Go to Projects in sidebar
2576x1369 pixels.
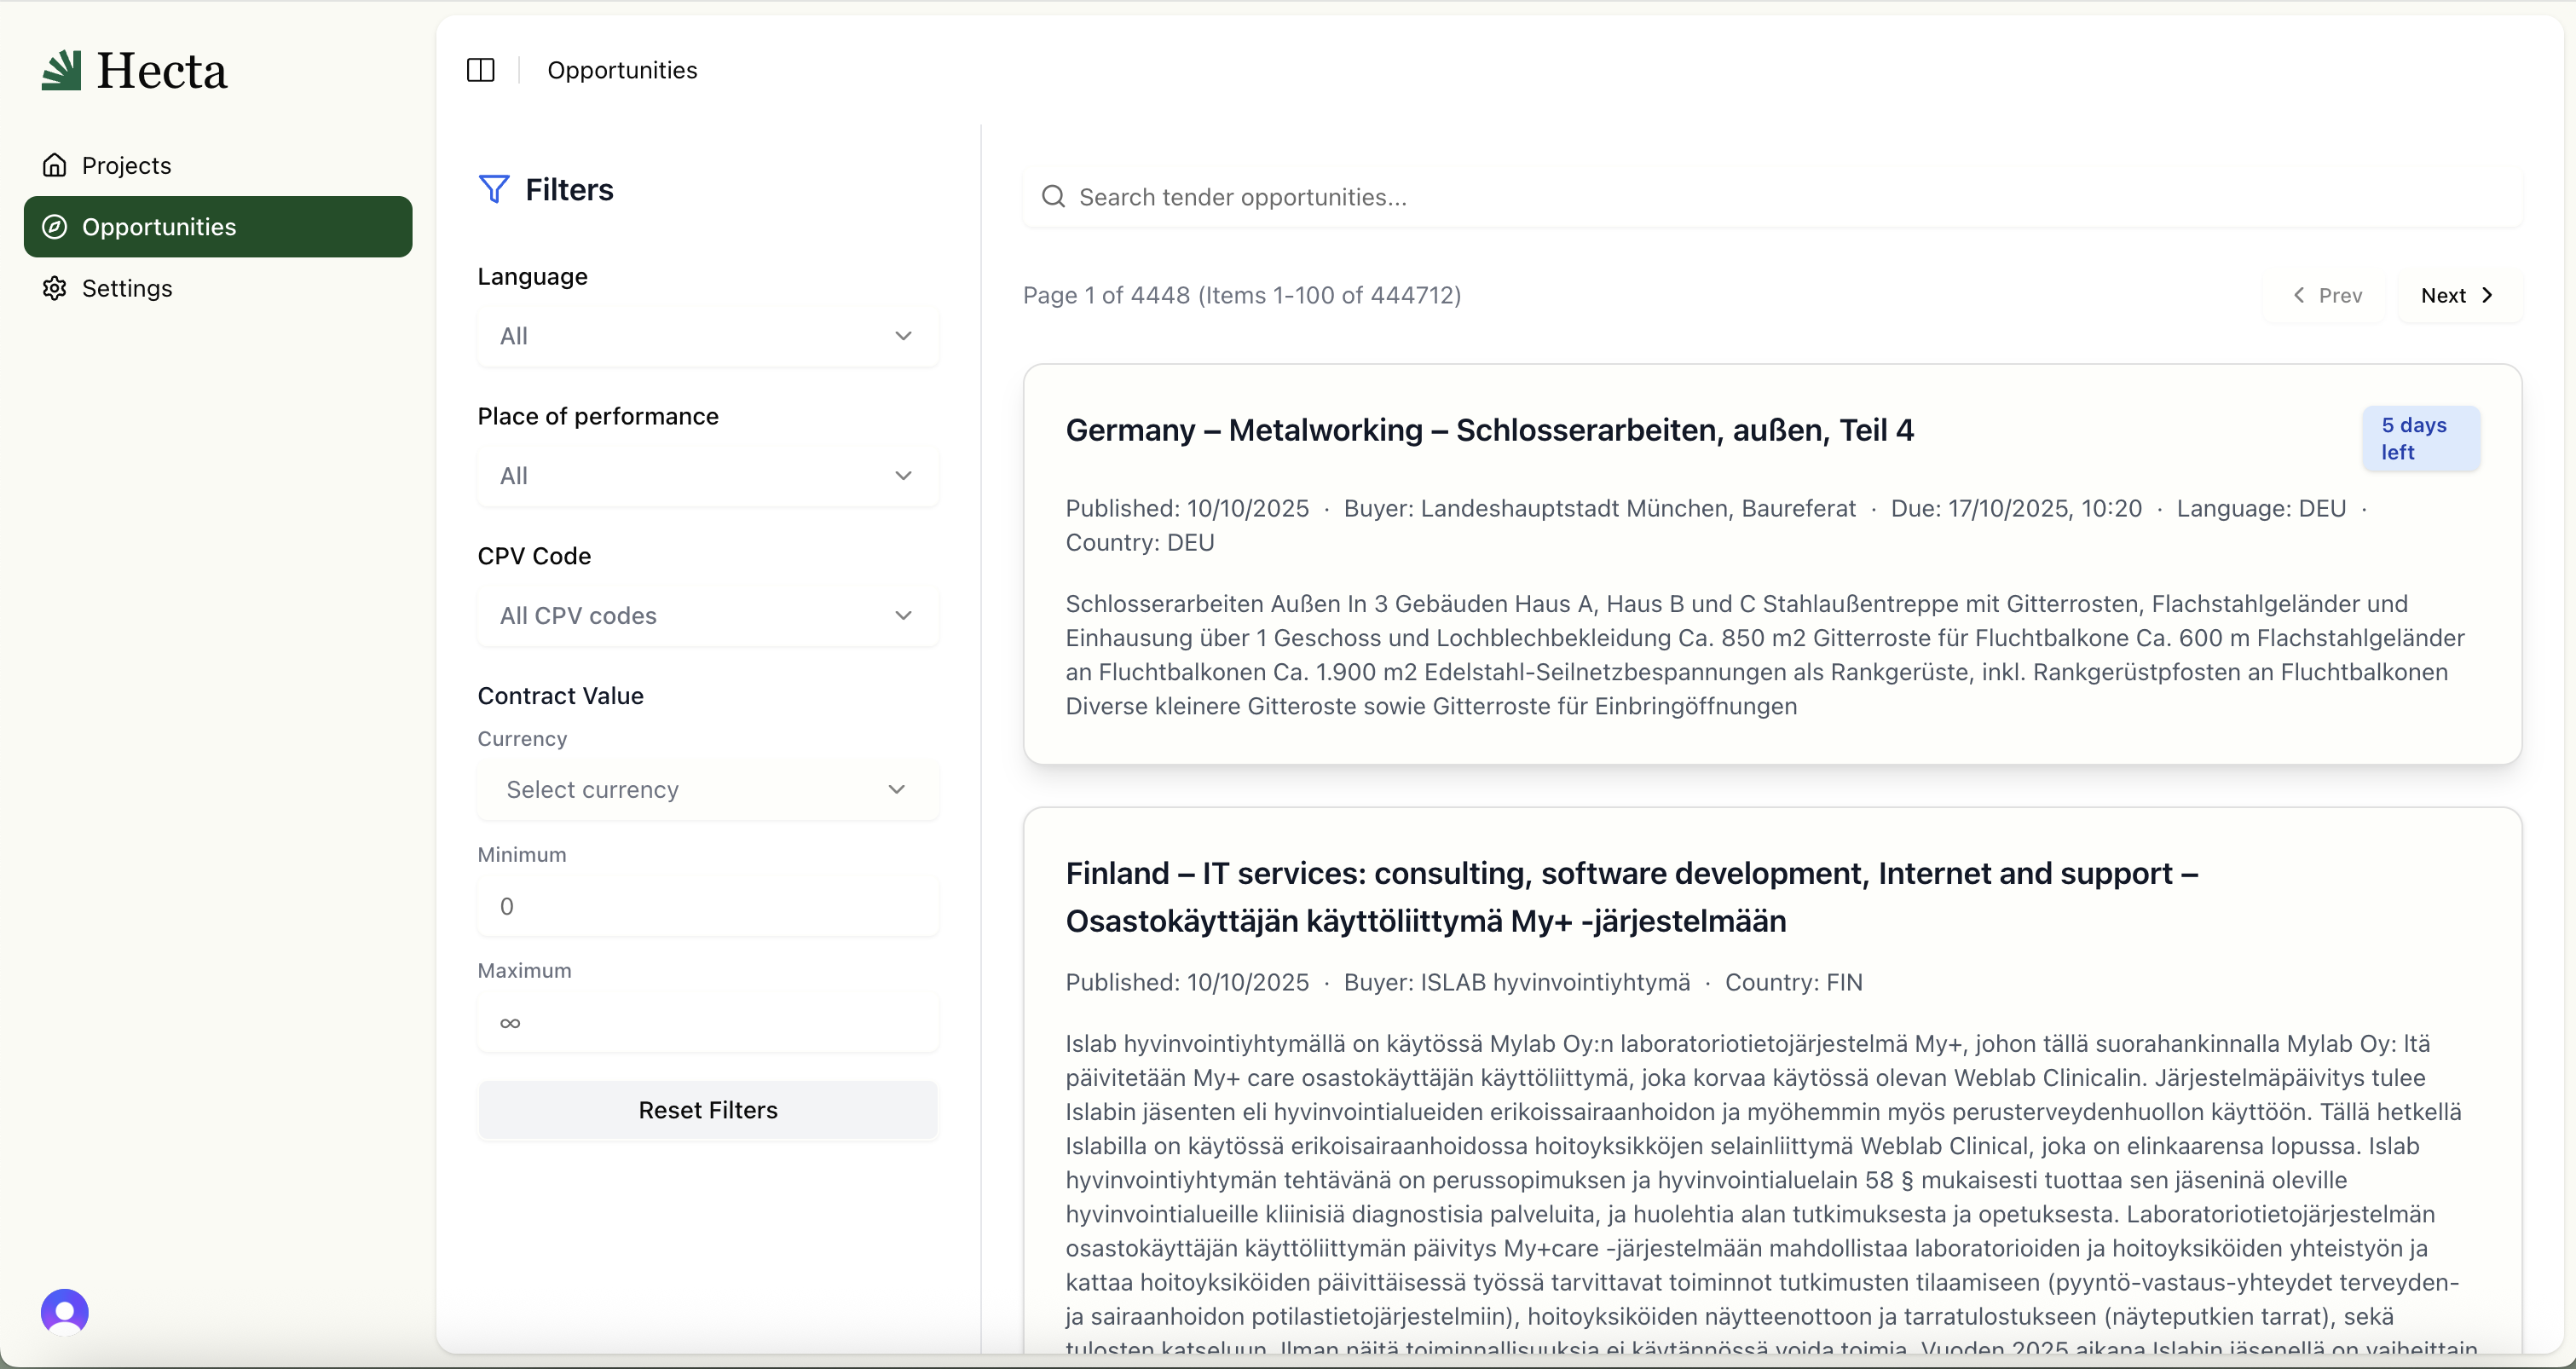127,165
